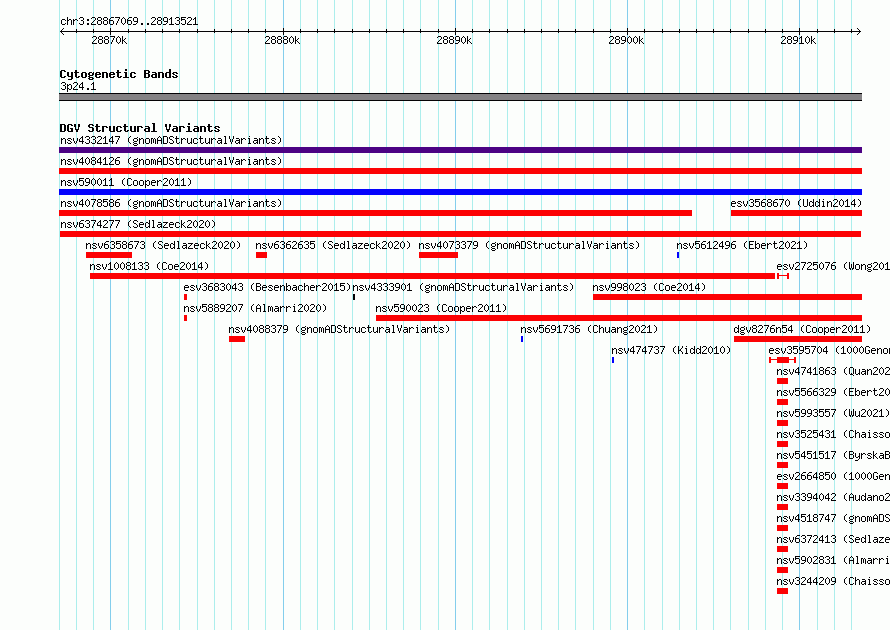Click the DGV Structural Variants track title
Viewport: 890px width, 630px height.
click(140, 128)
